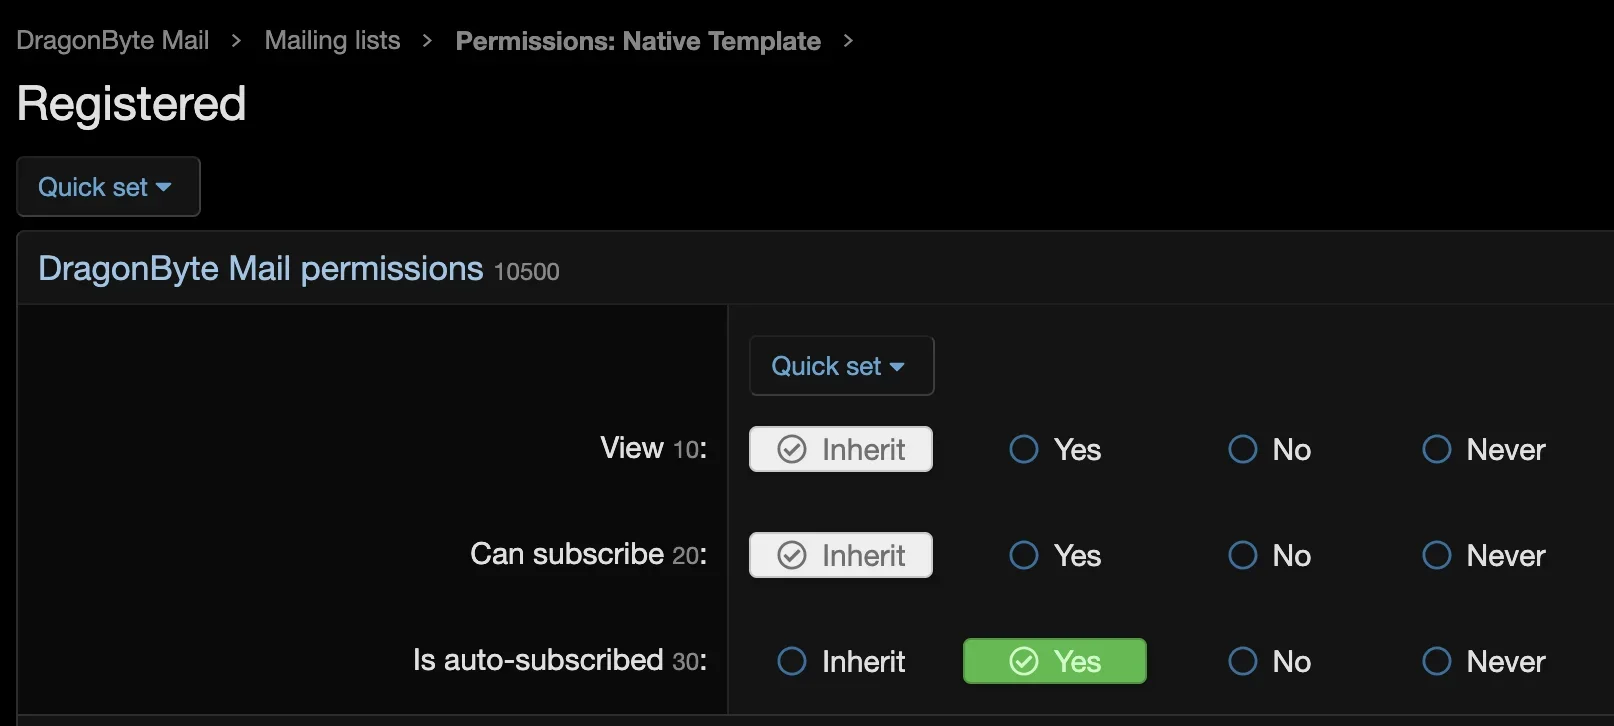Open Quick set dropdown inside permissions table

[x=841, y=366]
